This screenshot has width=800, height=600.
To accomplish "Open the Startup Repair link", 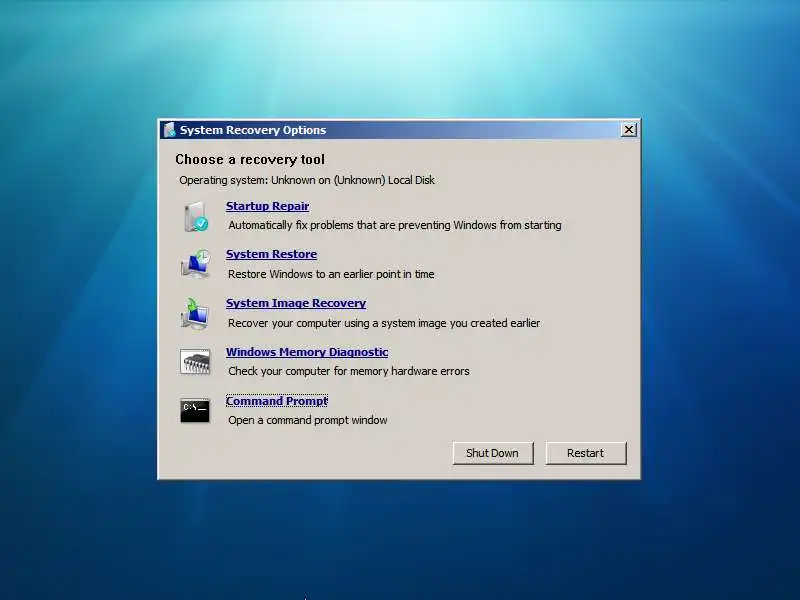I will pyautogui.click(x=267, y=206).
